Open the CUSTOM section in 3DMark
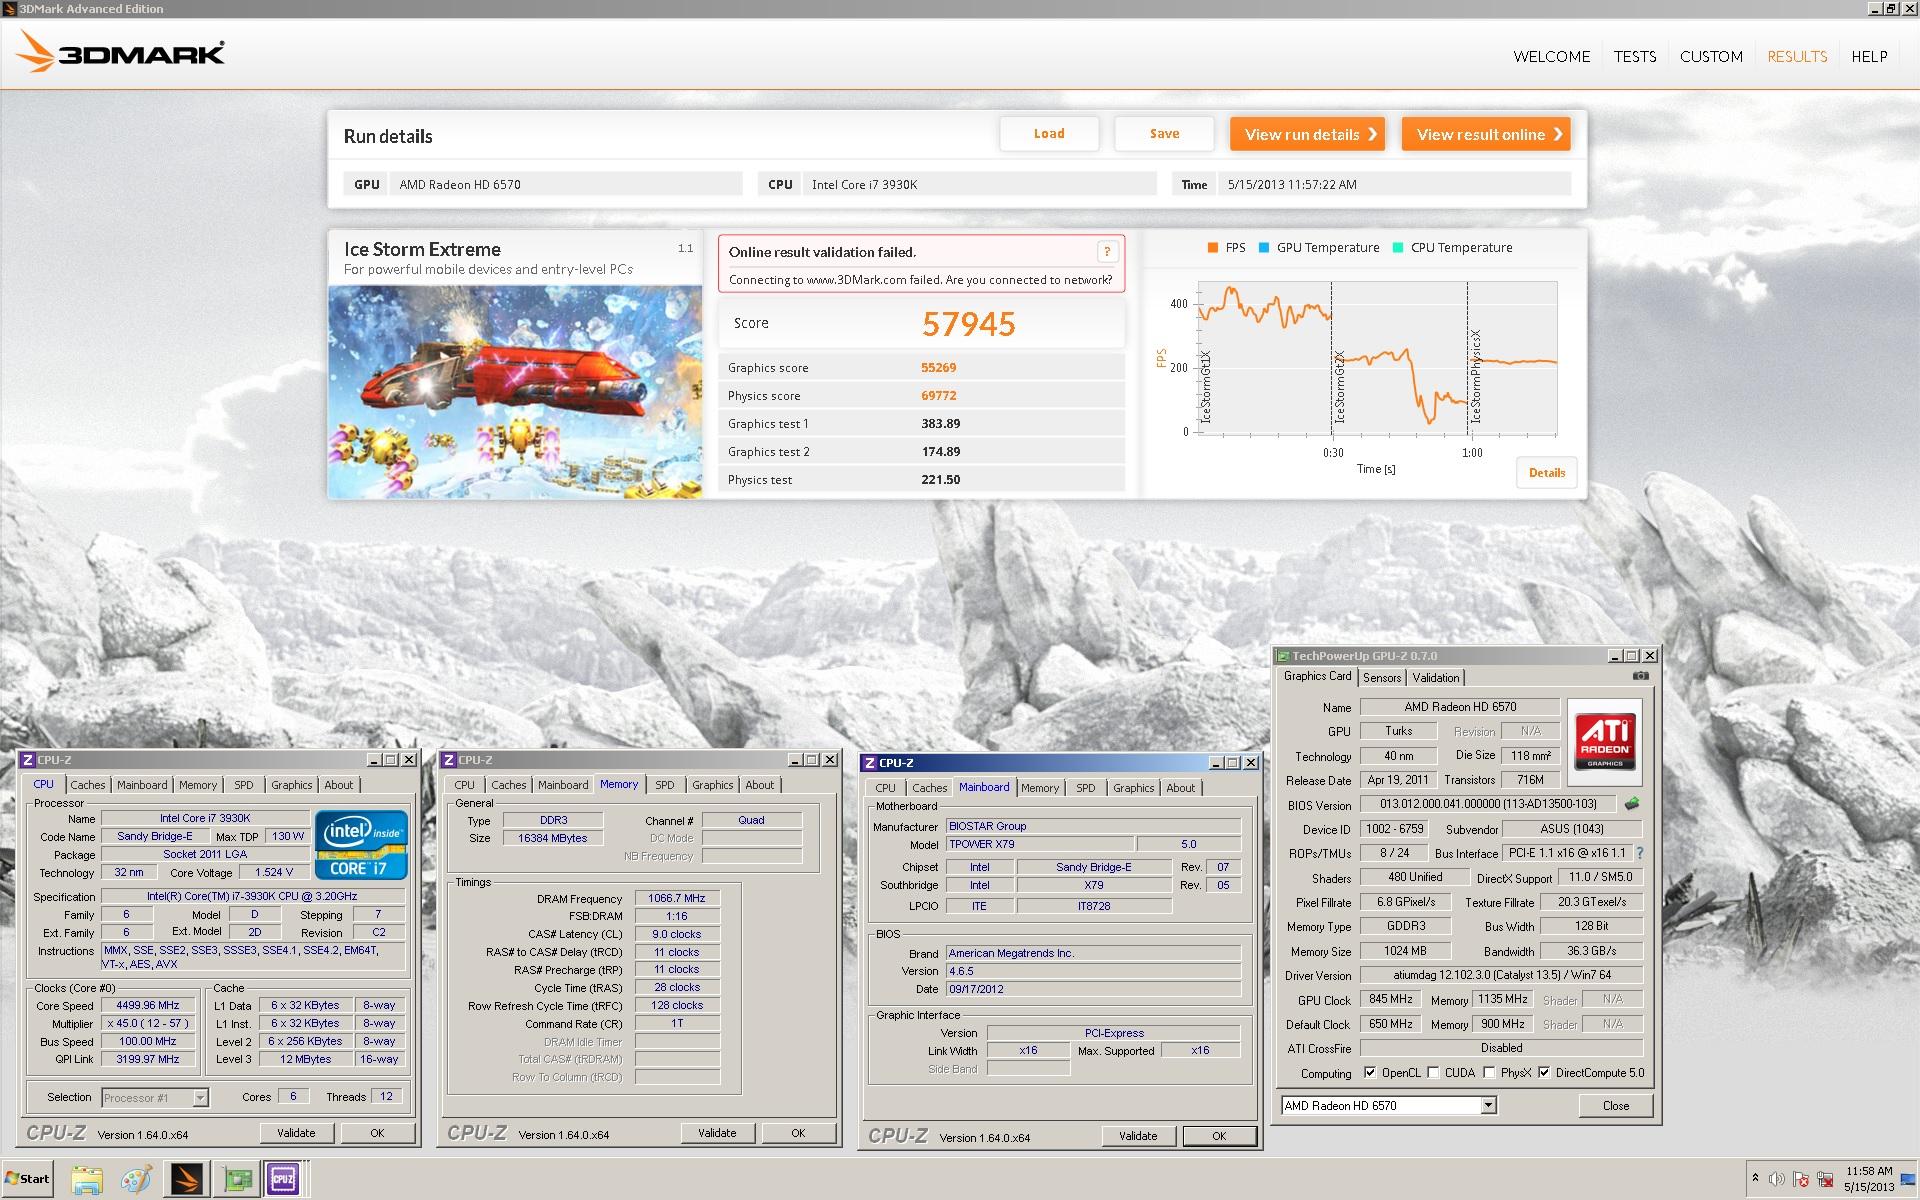Viewport: 1920px width, 1200px height. [x=1711, y=57]
